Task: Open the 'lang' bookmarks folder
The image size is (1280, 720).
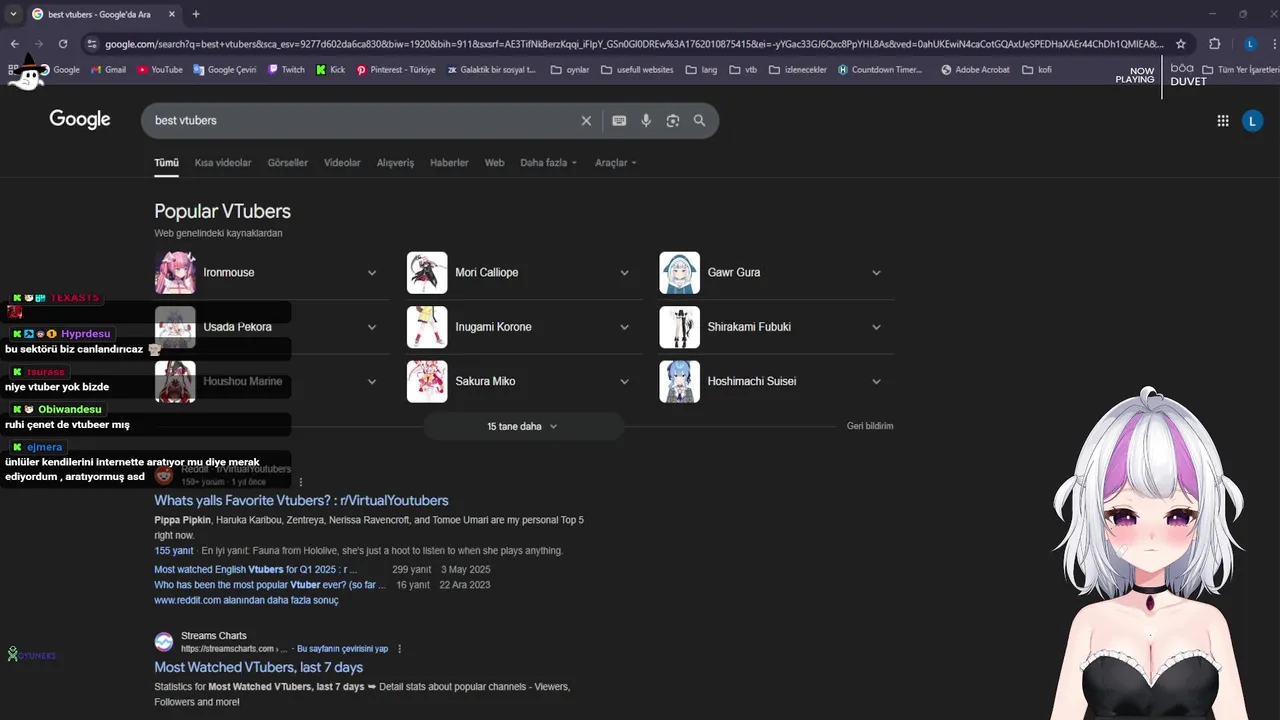Action: [x=701, y=70]
